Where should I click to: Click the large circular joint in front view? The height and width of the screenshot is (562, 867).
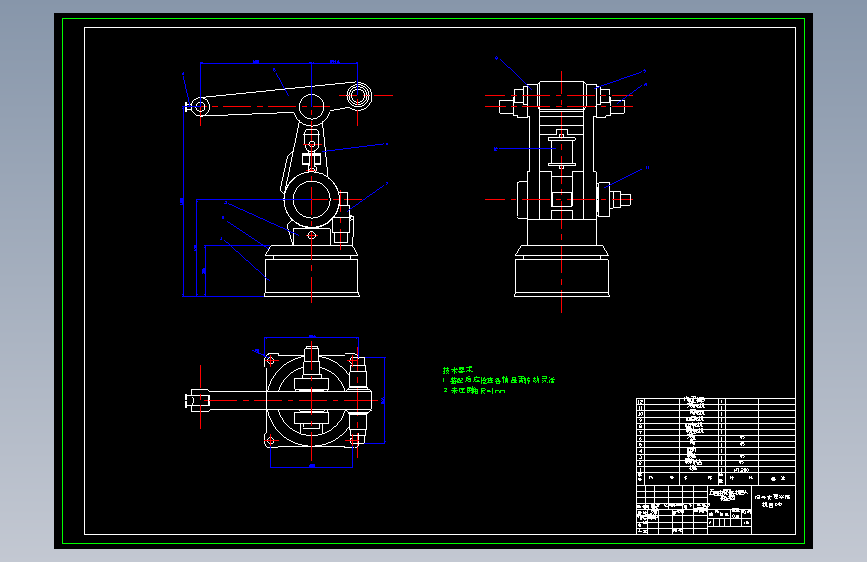click(312, 199)
